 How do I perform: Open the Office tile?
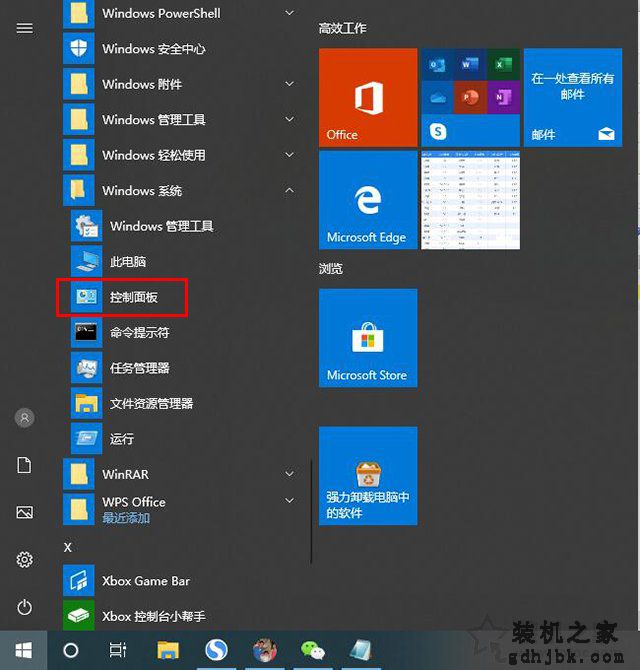(x=368, y=97)
